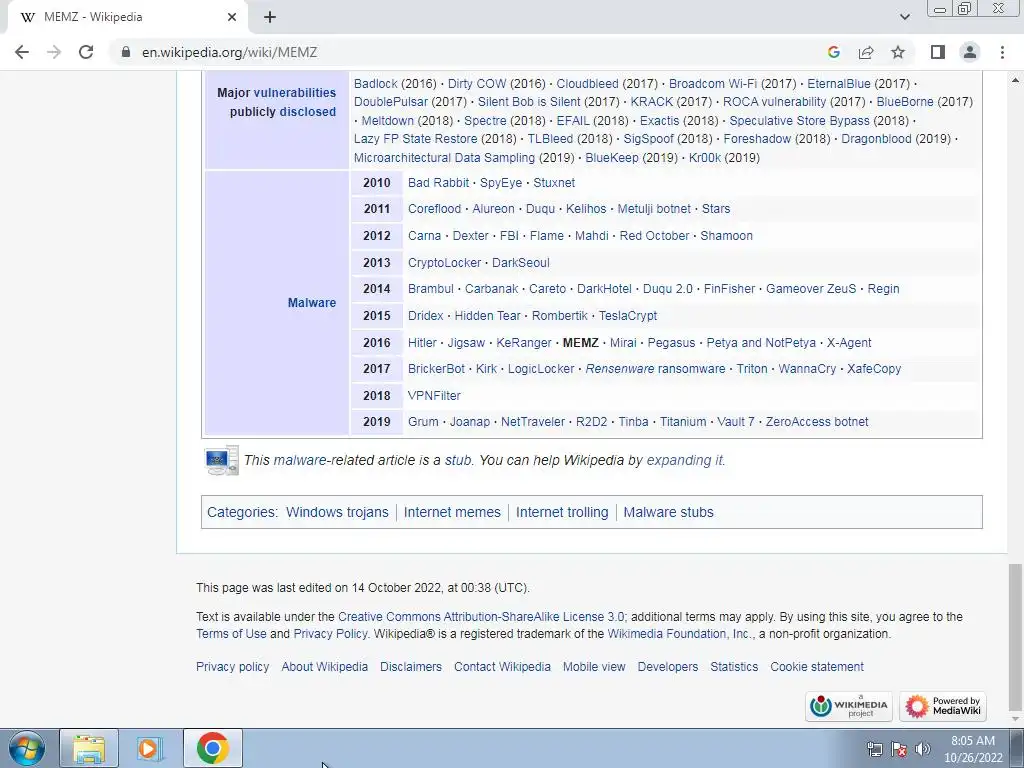1024x768 pixels.
Task: Click Chrome icon in taskbar
Action: pyautogui.click(x=212, y=748)
